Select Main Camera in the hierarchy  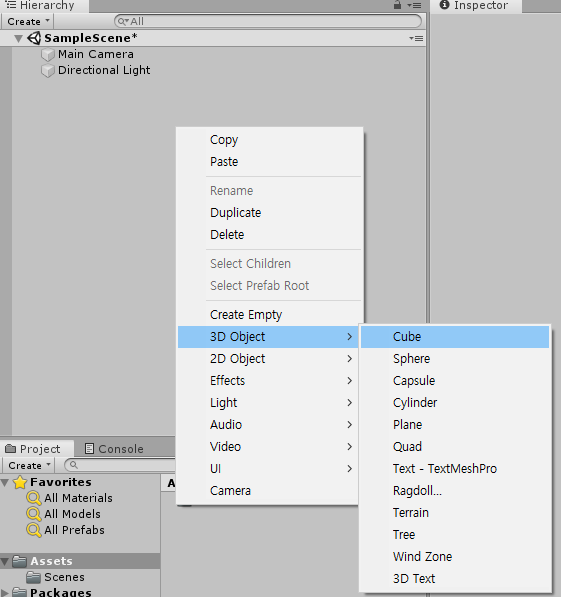tap(96, 54)
